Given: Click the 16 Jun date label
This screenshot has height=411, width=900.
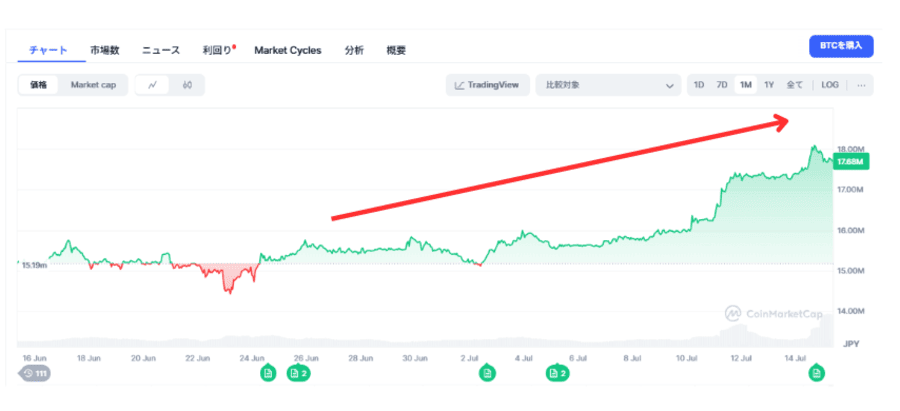Looking at the screenshot, I should coord(34,358).
